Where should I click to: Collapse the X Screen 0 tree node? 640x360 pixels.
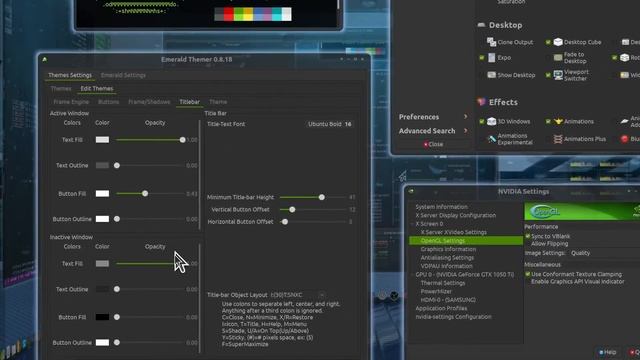tap(412, 224)
